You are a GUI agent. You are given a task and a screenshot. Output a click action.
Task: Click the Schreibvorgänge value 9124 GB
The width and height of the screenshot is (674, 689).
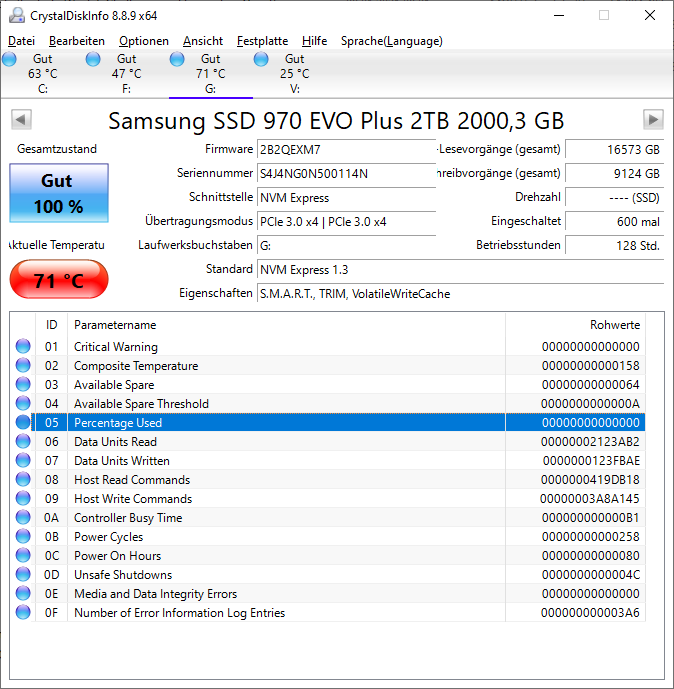coord(615,173)
